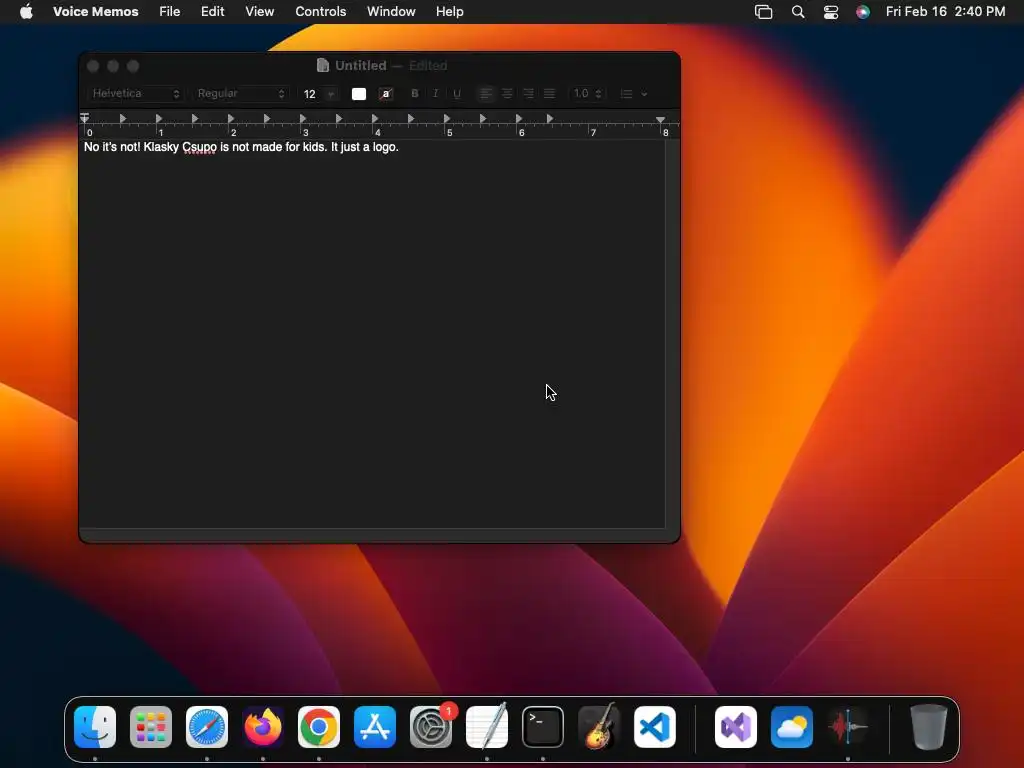Justify the text

tap(549, 93)
